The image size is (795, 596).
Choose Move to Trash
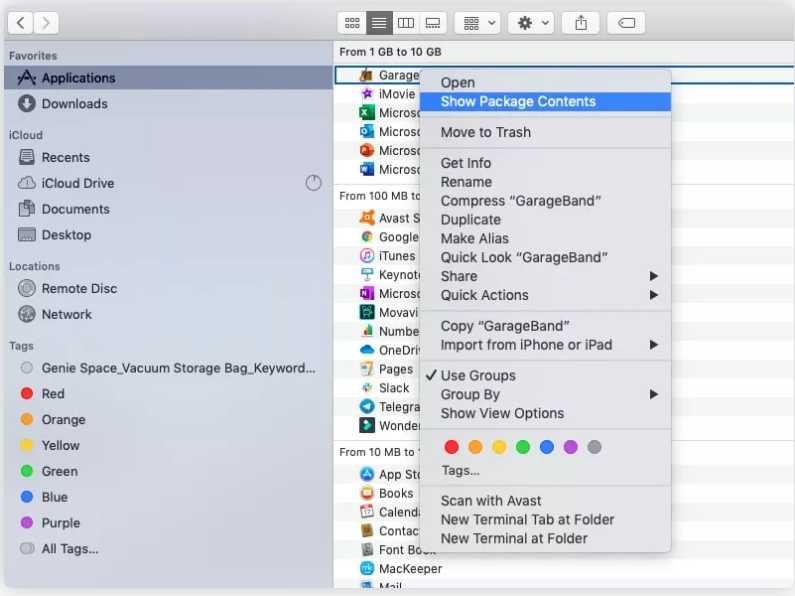(546, 132)
